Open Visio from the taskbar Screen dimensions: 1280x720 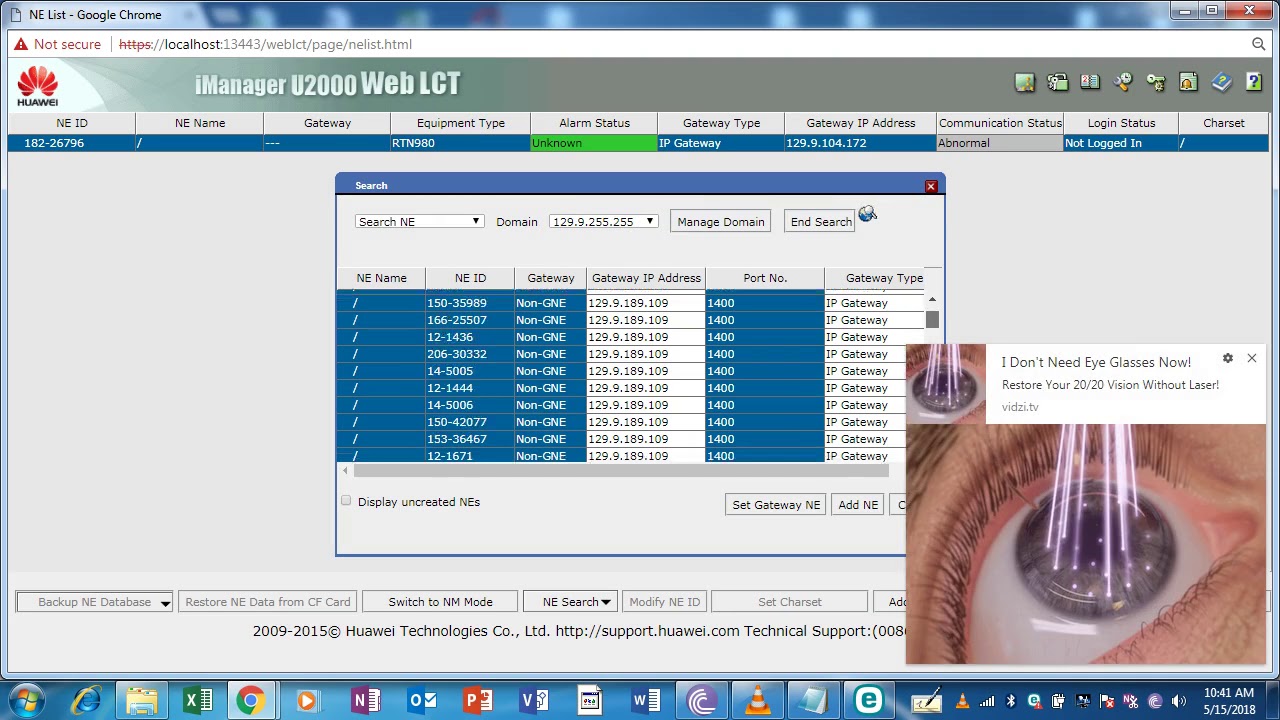[534, 700]
